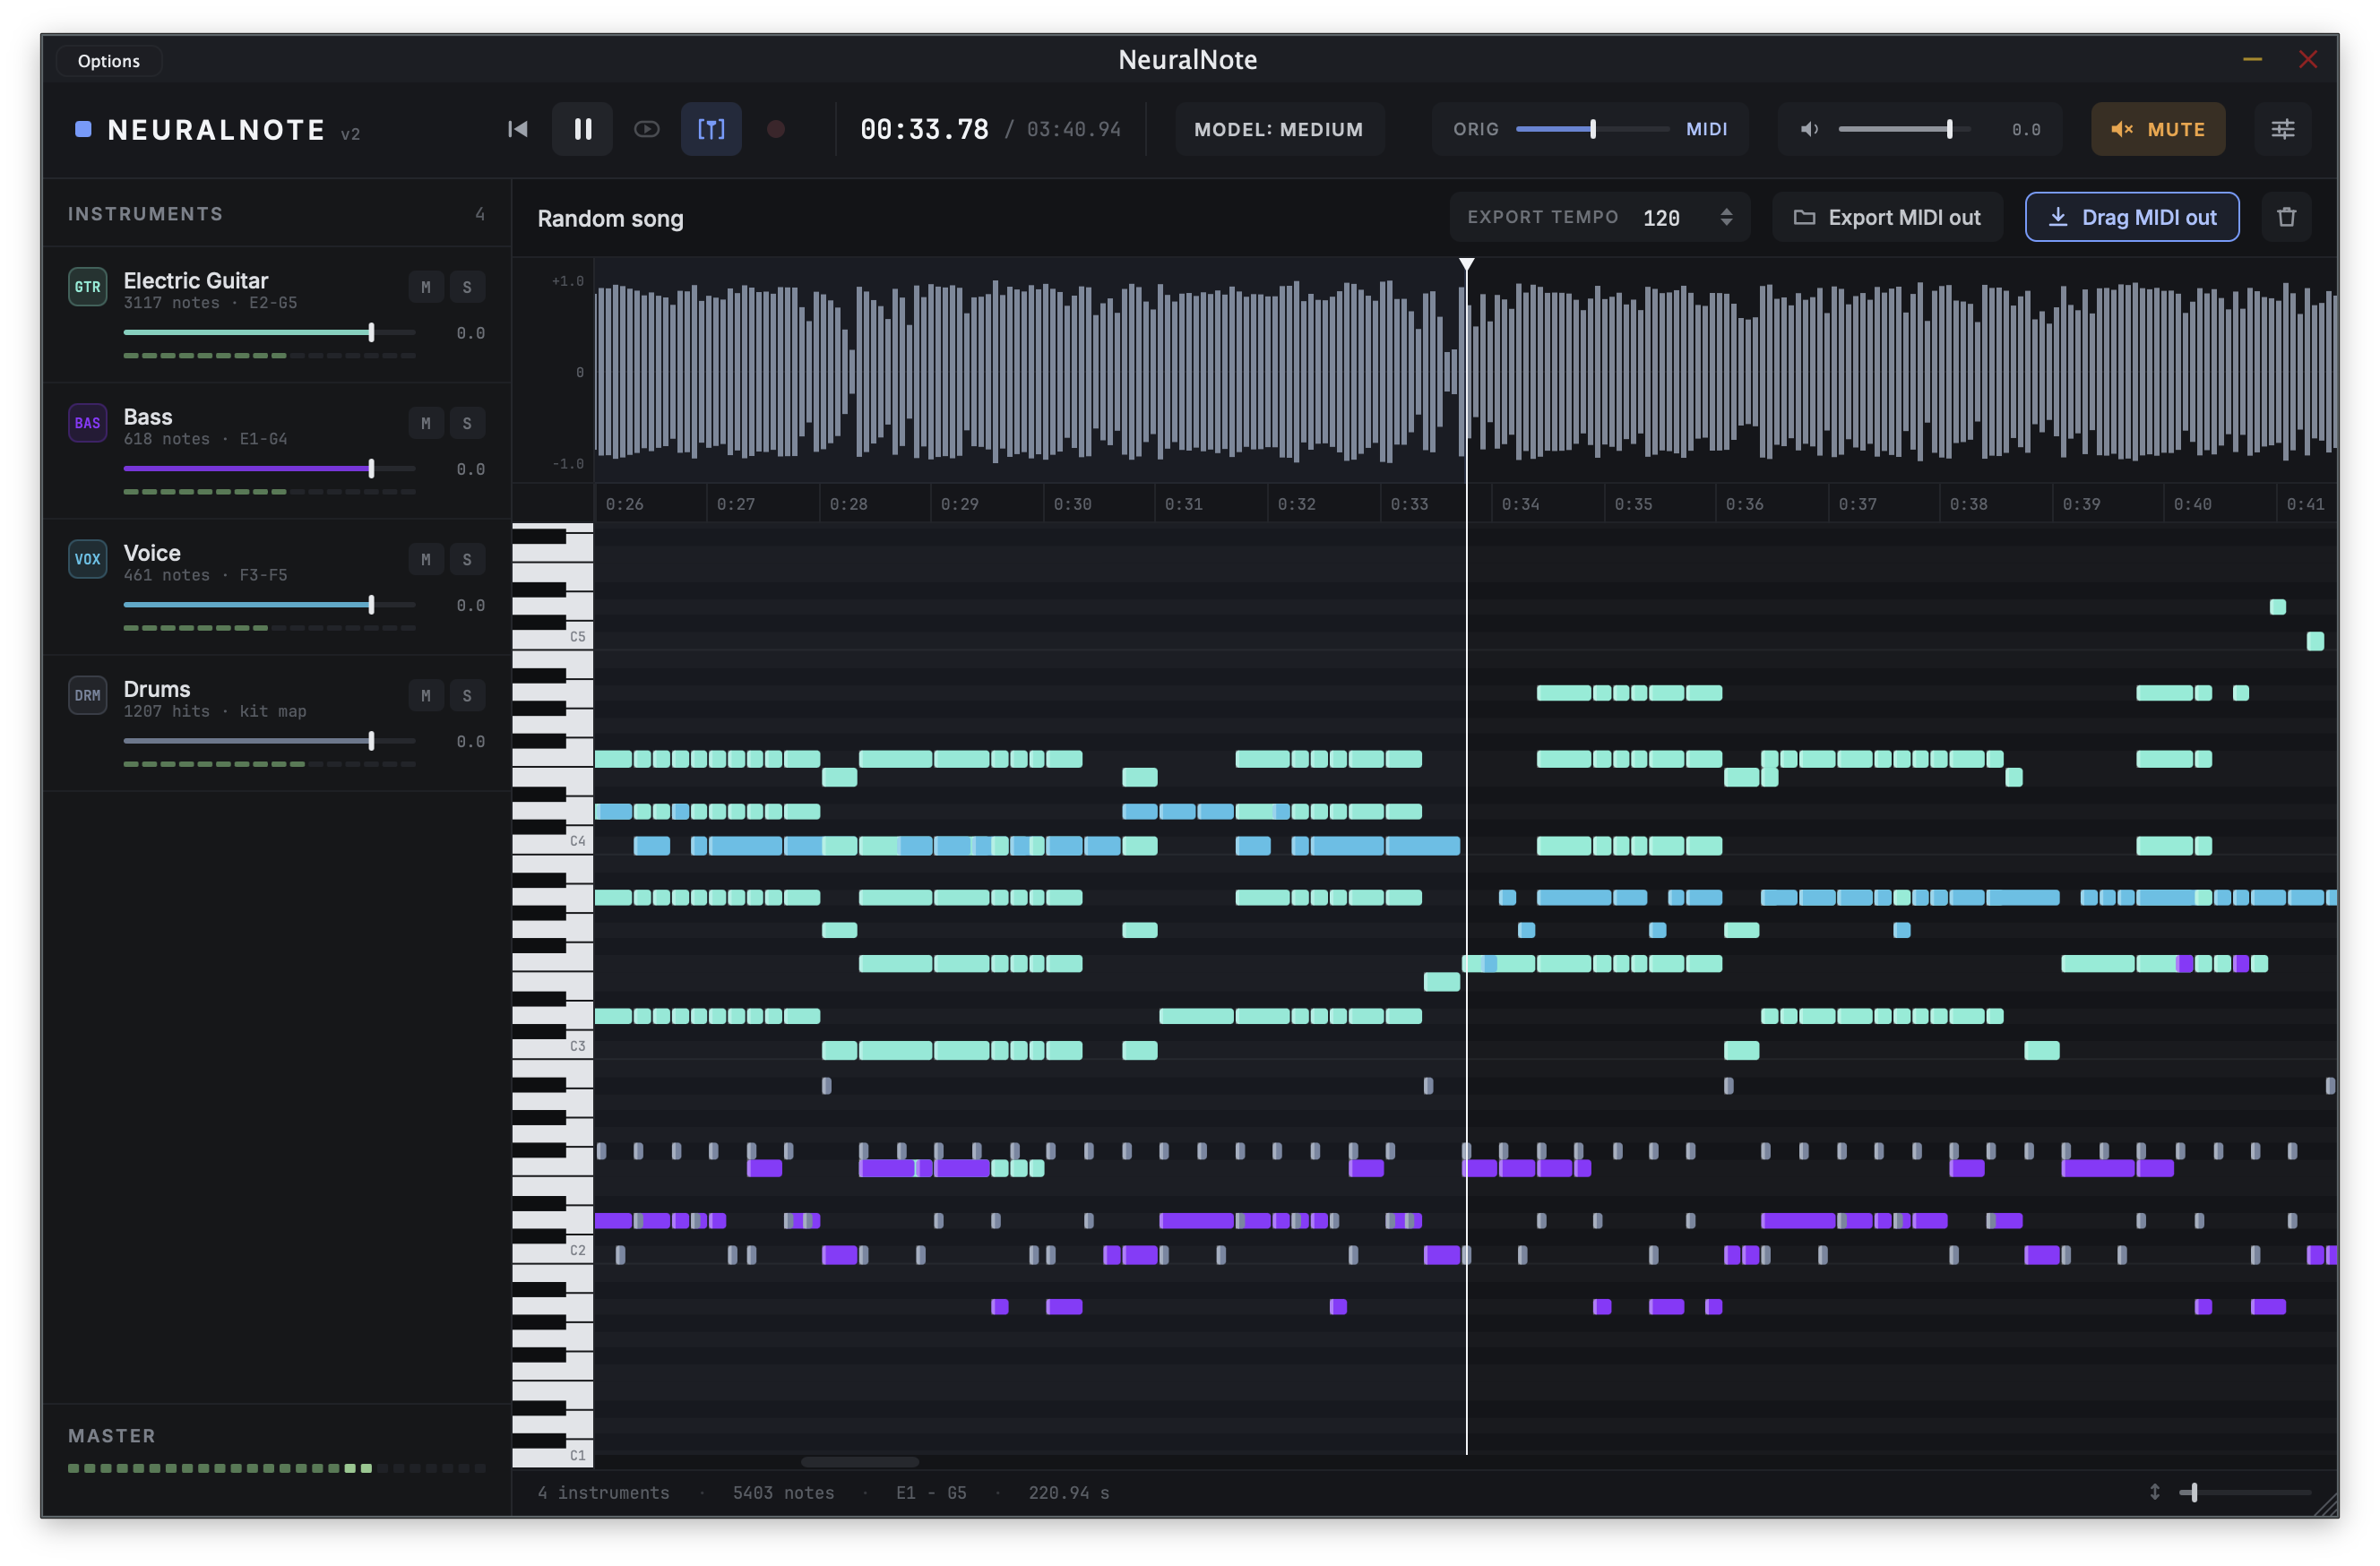The width and height of the screenshot is (2380, 1566).
Task: Click the C4 key on the piano keyboard
Action: (x=553, y=842)
